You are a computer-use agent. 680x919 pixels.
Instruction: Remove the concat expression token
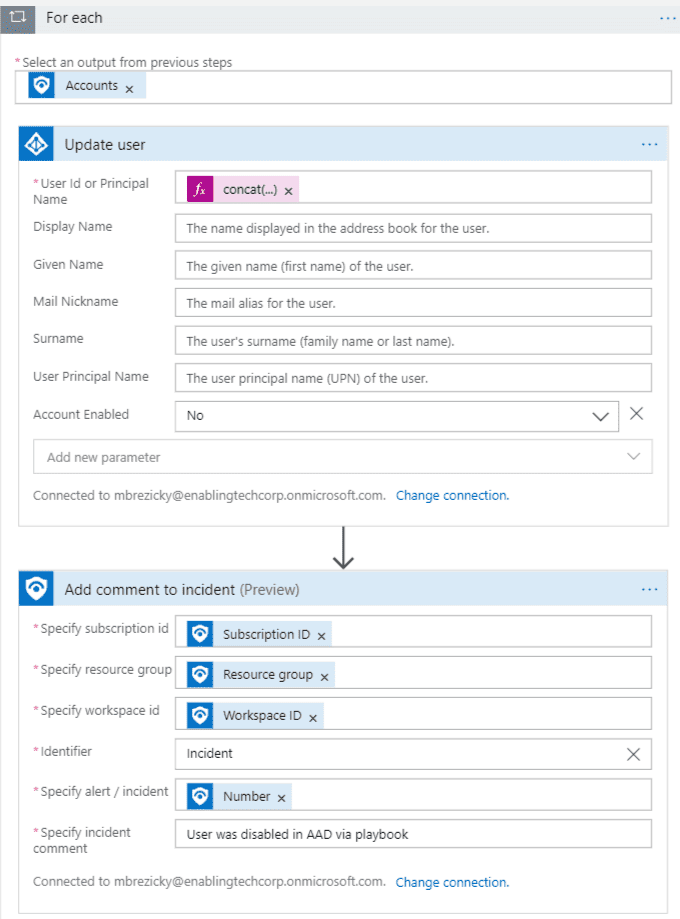pyautogui.click(x=288, y=191)
